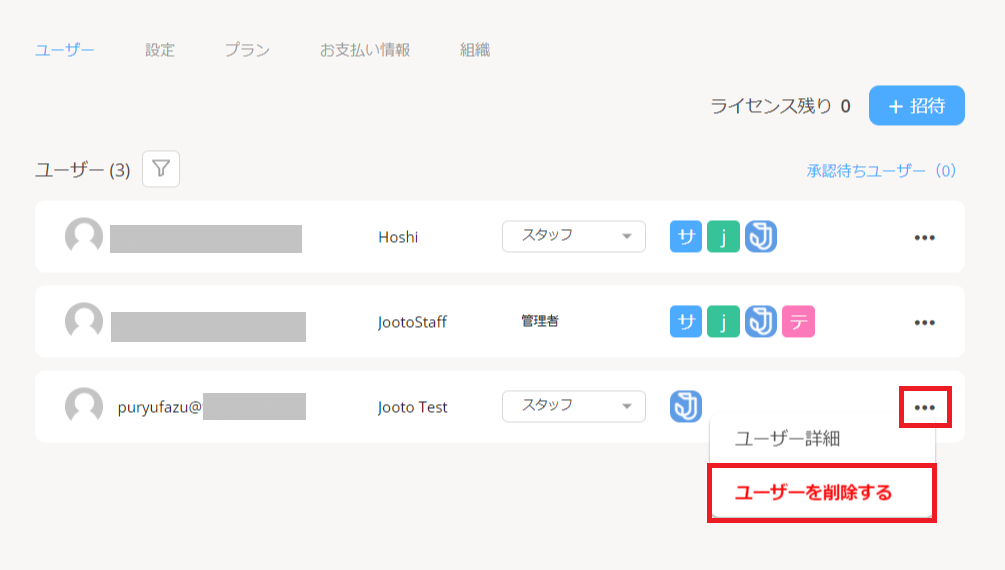This screenshot has width=1005, height=570.
Task: Click the puryufazu user avatar
Action: click(84, 406)
